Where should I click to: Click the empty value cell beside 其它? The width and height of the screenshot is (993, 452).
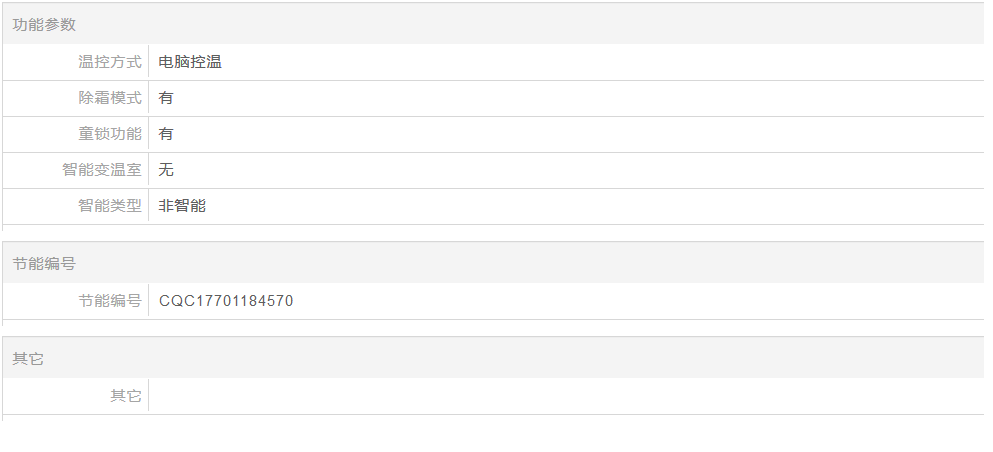(566, 396)
